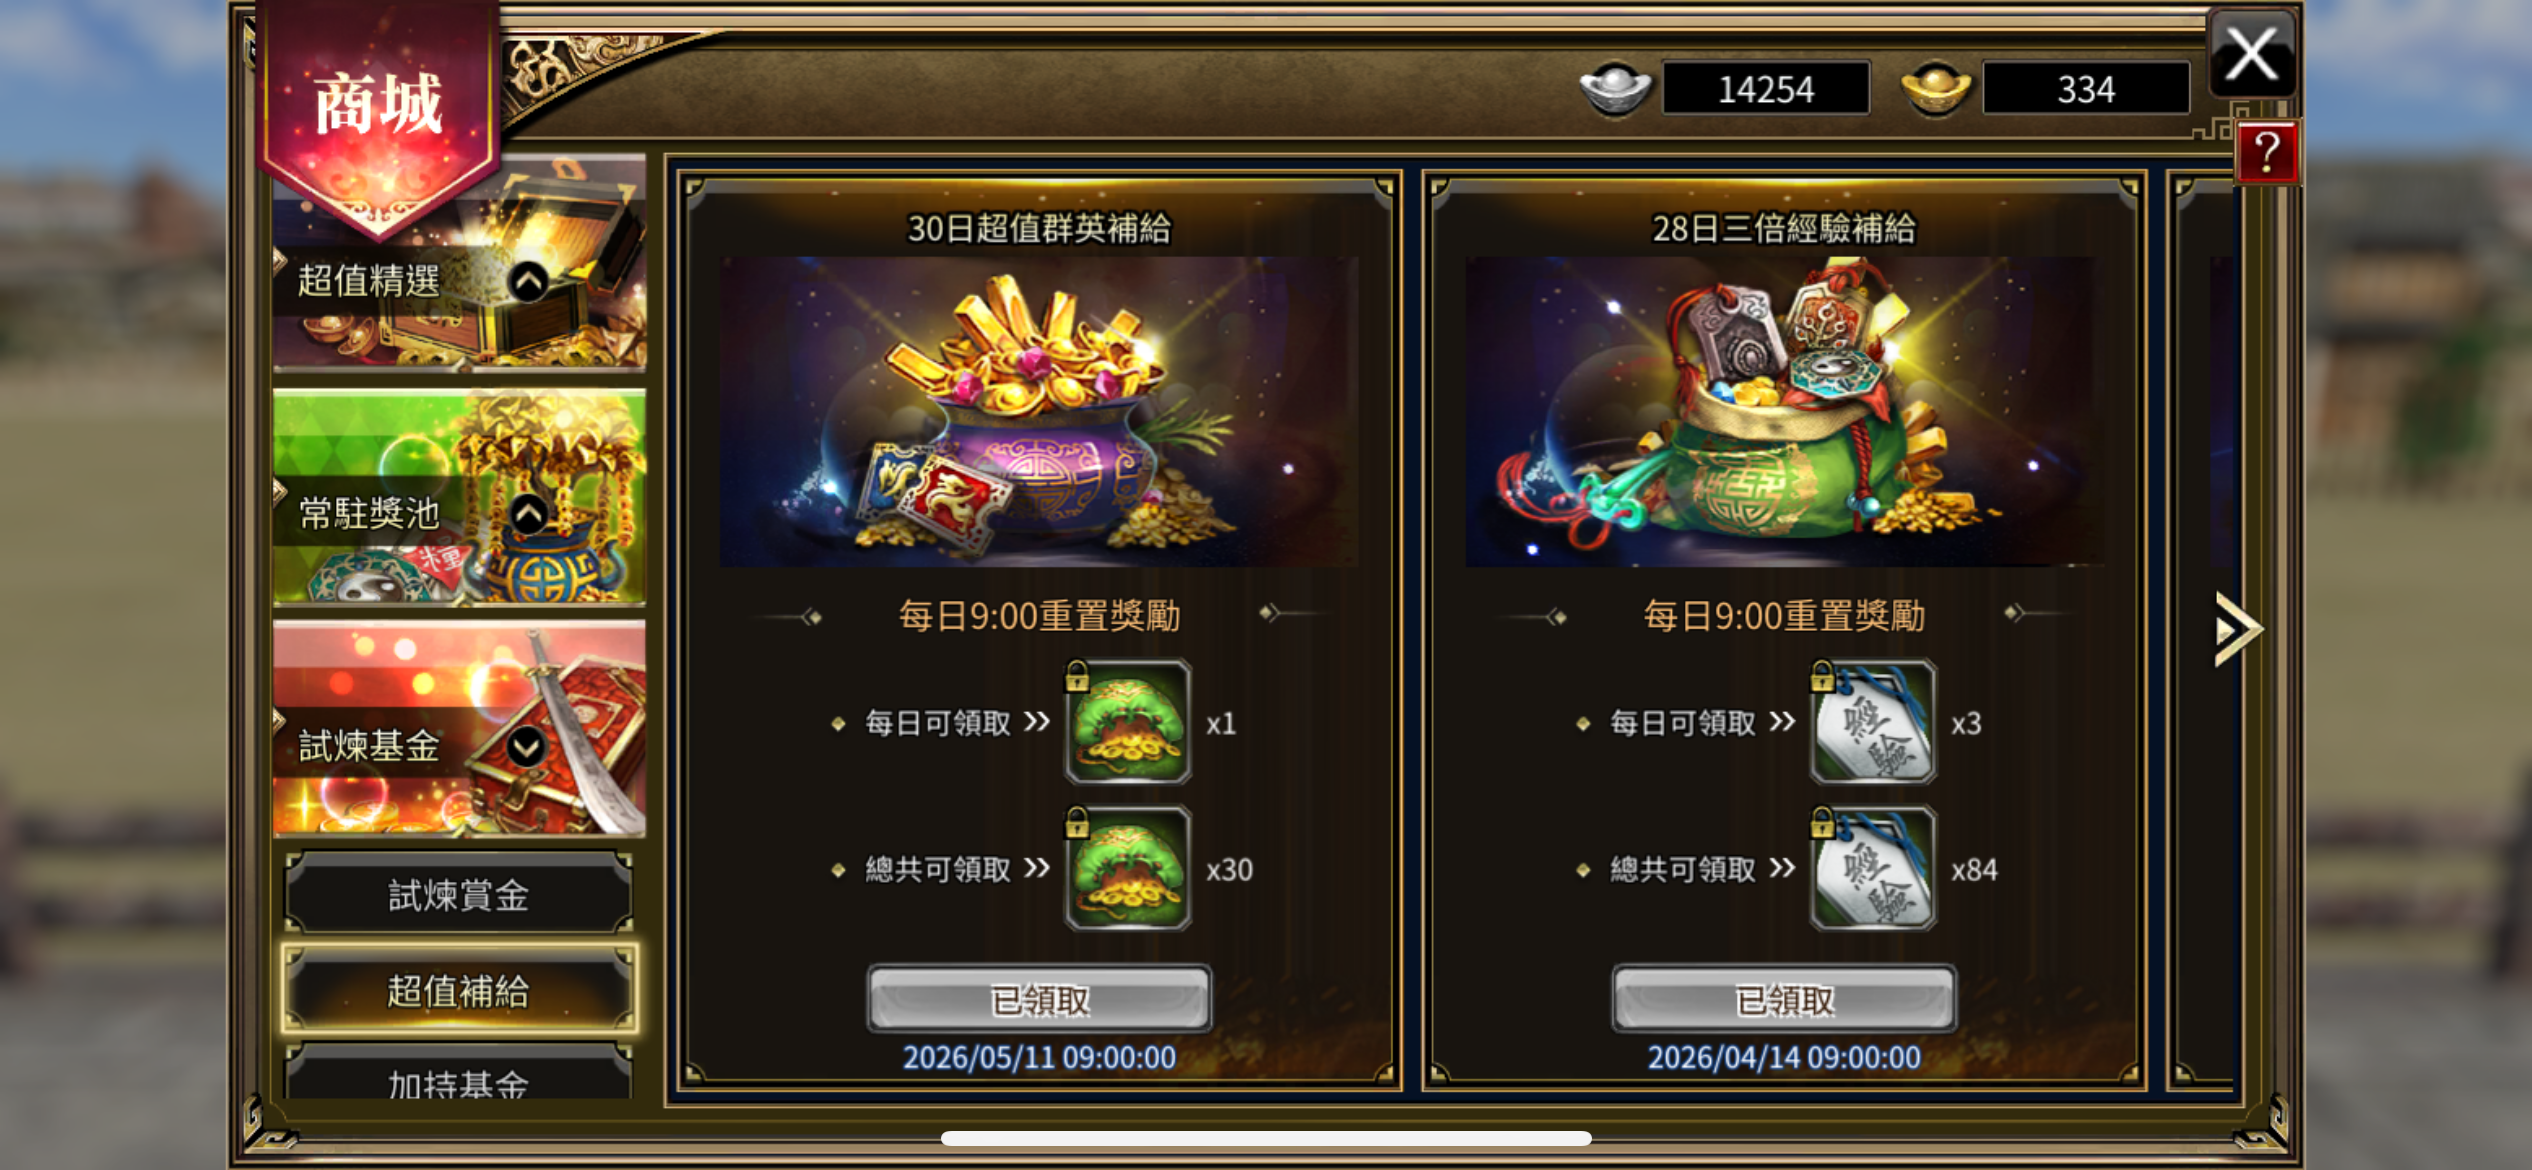
Task: Open the 加持基金 submenu tab
Action: pyautogui.click(x=458, y=1075)
